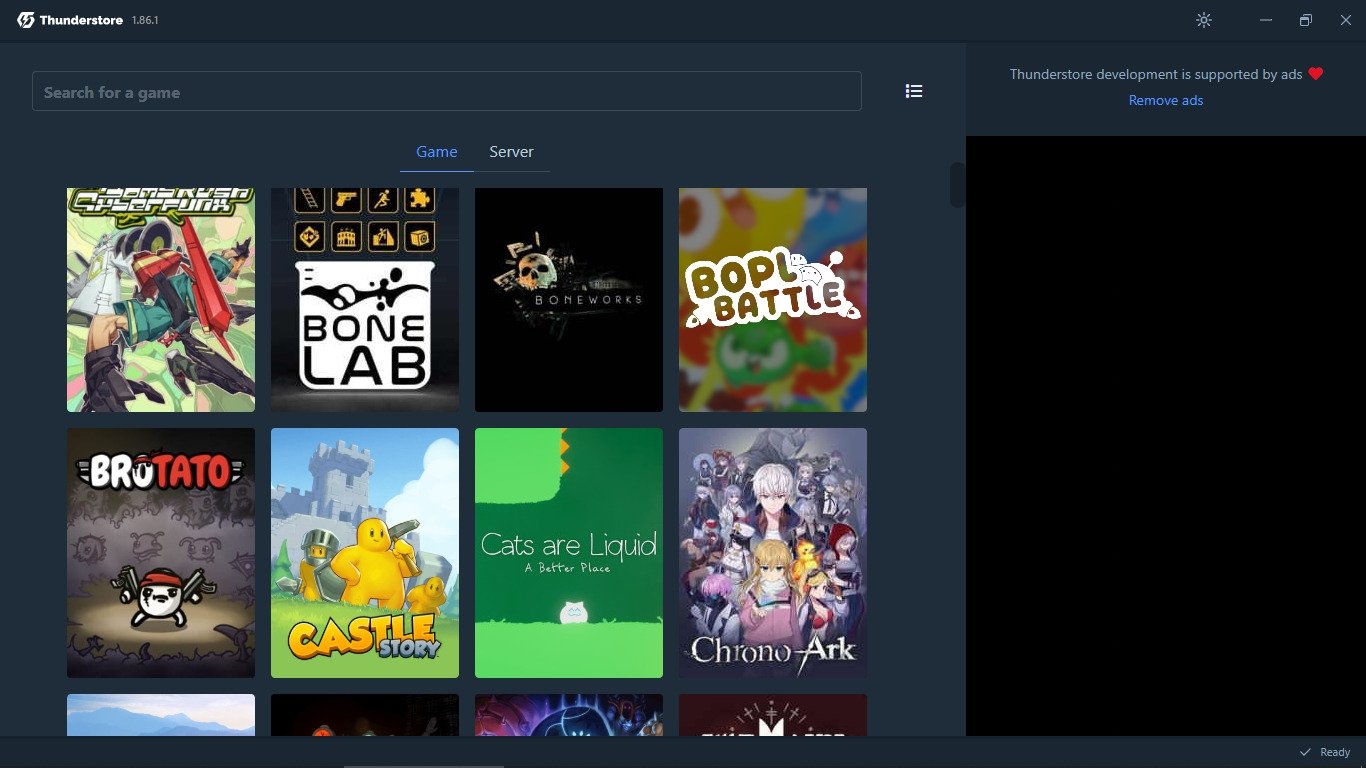Select the Brotato game cover

tap(161, 553)
